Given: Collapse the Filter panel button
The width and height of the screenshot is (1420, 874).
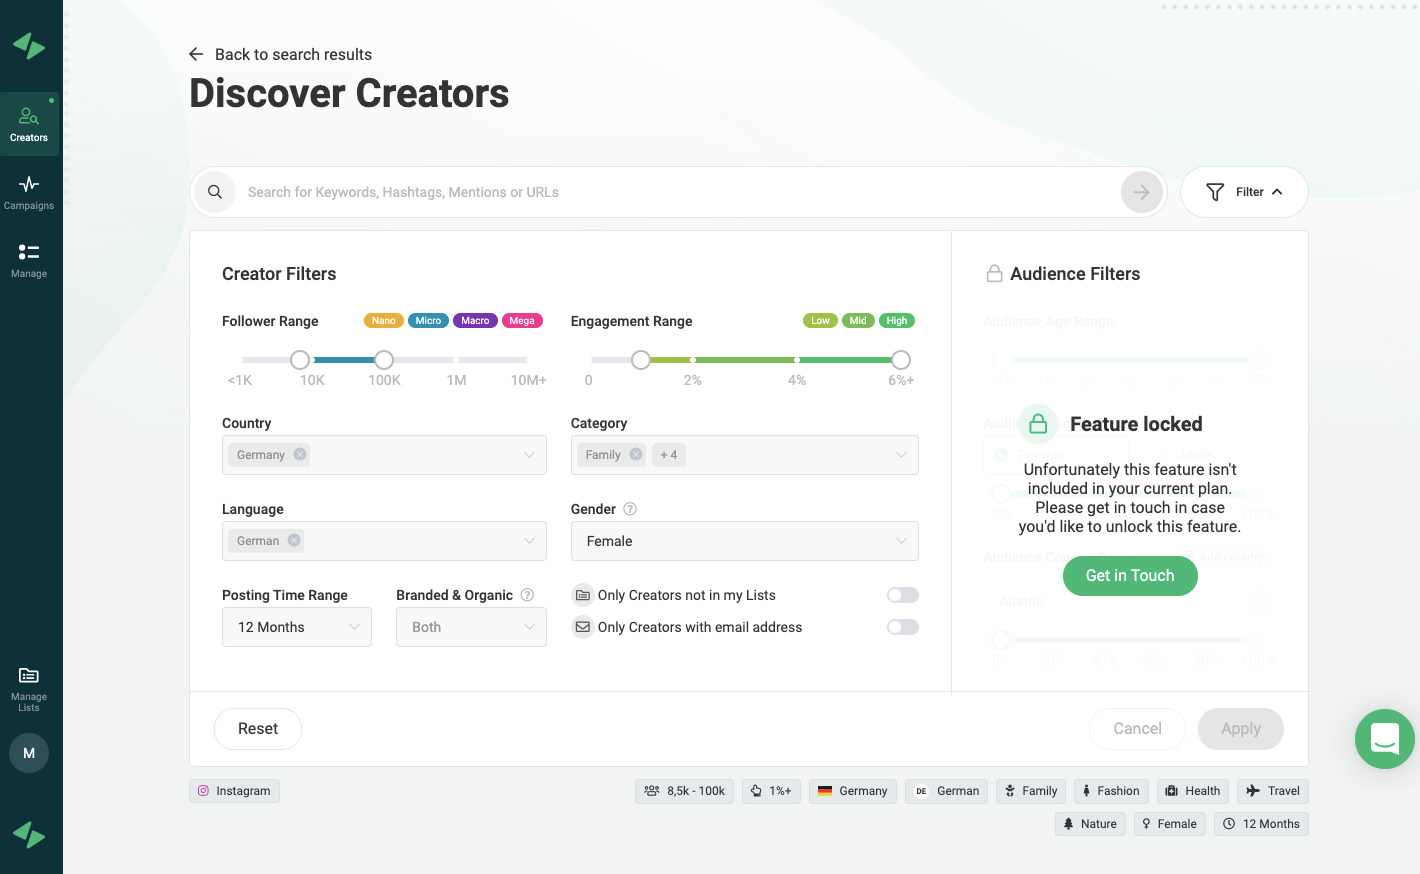Looking at the screenshot, I should pos(1244,192).
